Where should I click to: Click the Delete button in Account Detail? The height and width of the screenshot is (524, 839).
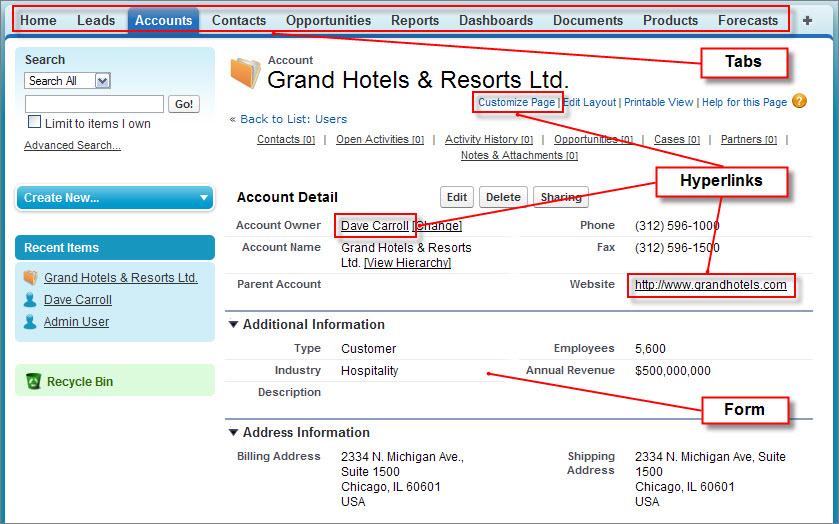pos(503,197)
